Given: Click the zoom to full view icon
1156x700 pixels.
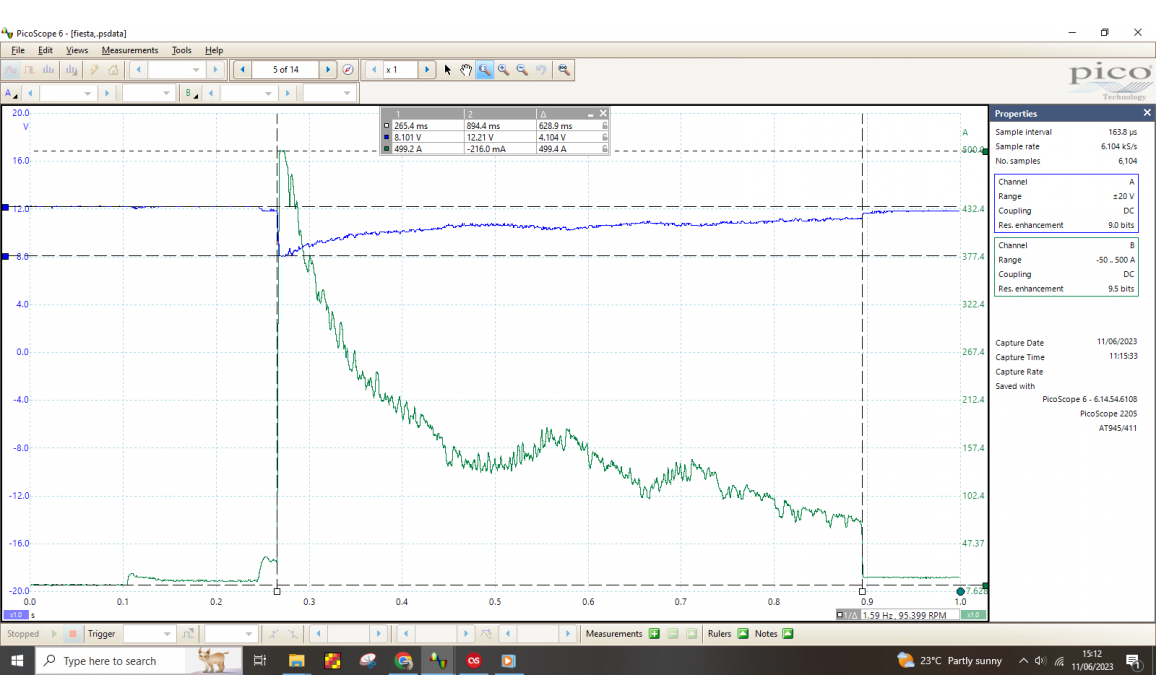Looking at the screenshot, I should 564,70.
